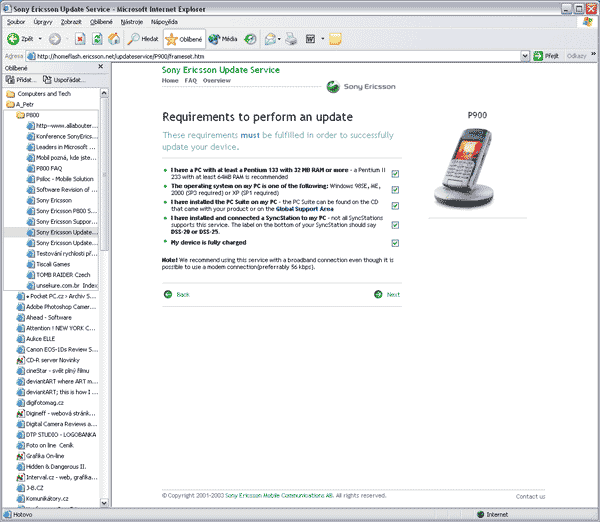Click favorites scrollbar down arrow

coord(104,502)
